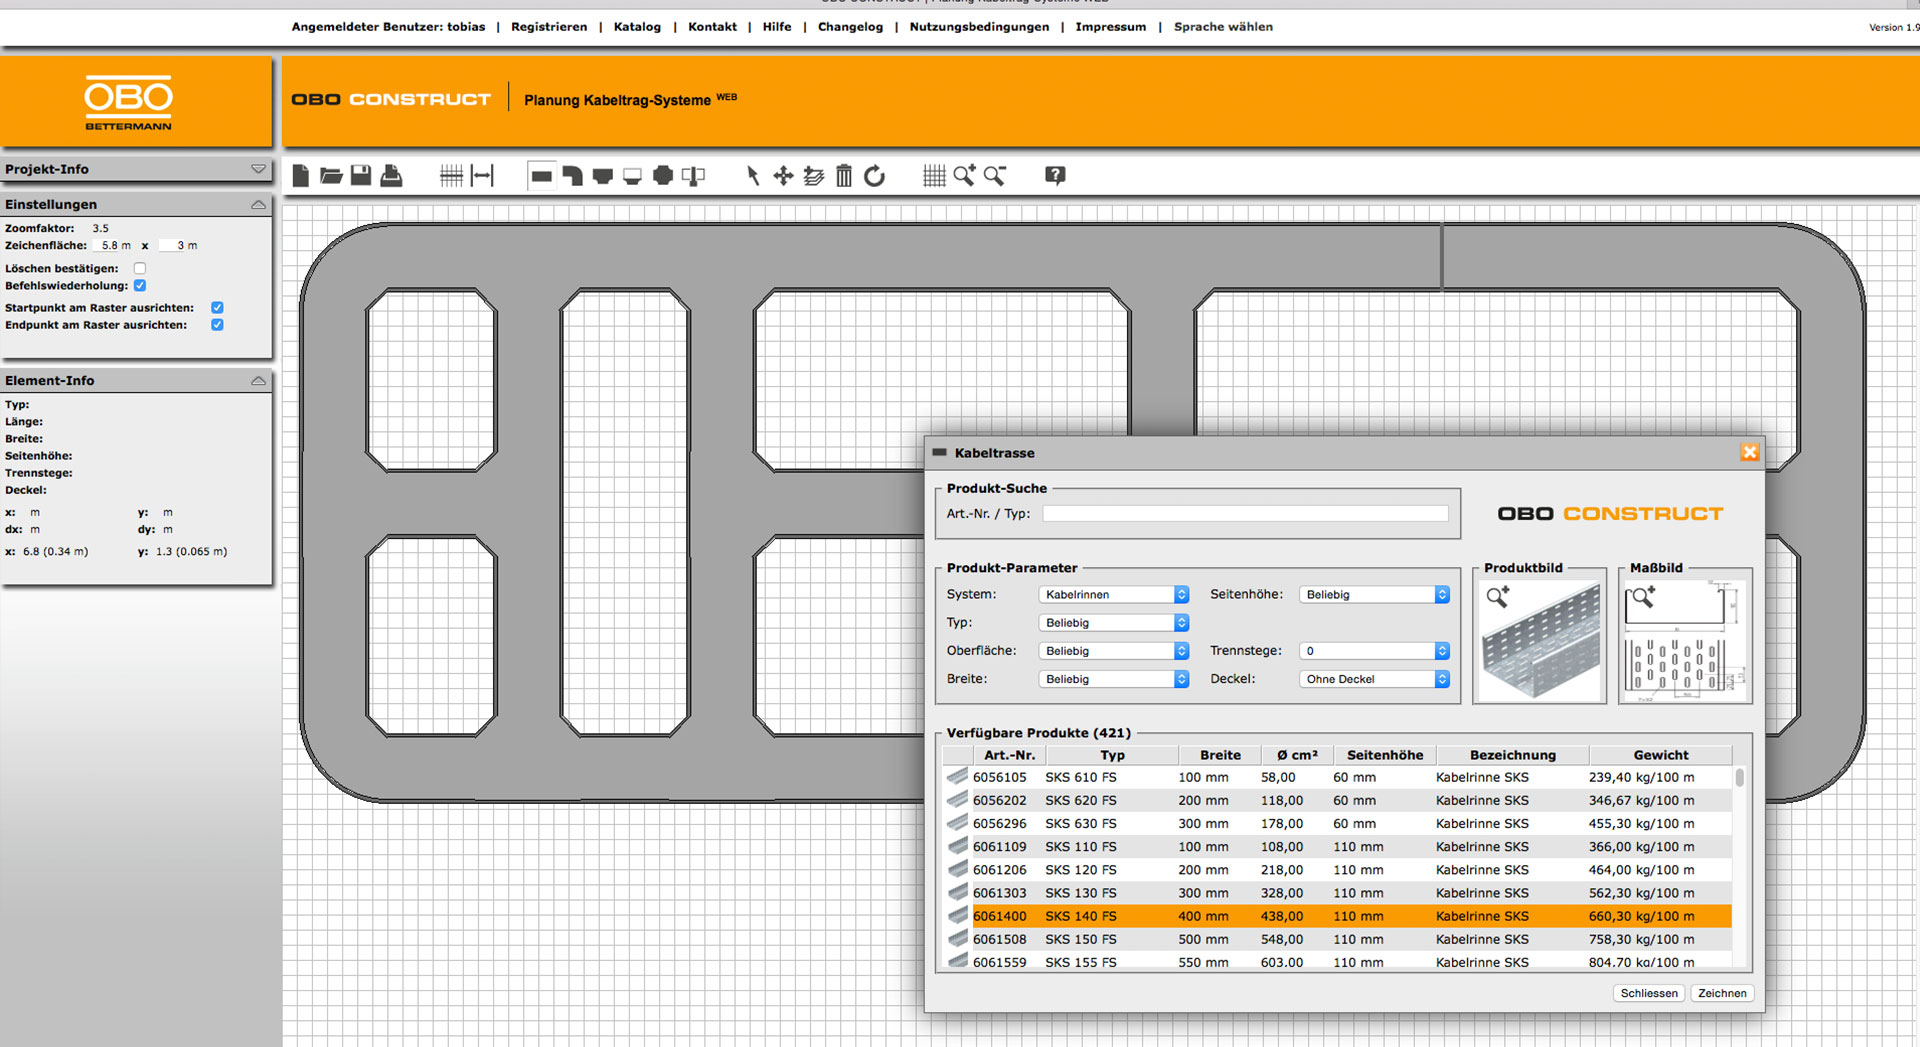
Task: Sort by Gewicht column header
Action: (x=1660, y=755)
